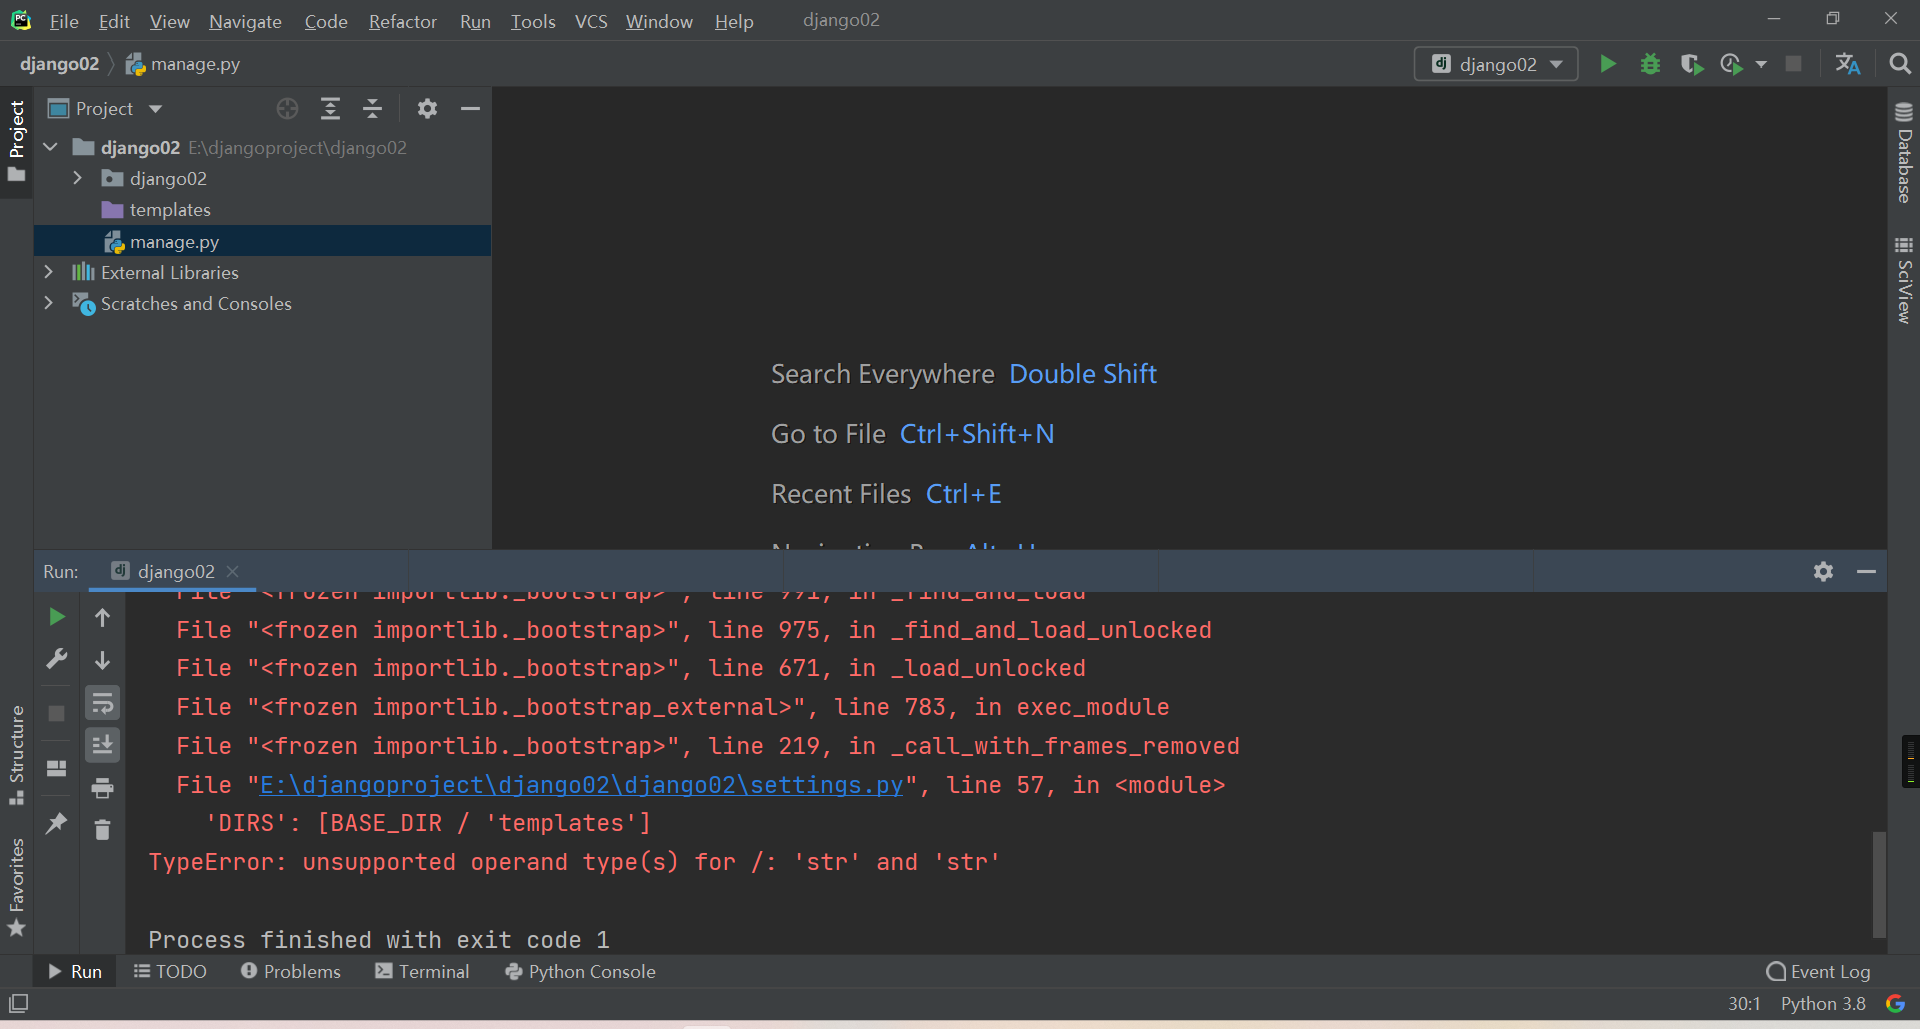Open the VCS menu

[591, 21]
